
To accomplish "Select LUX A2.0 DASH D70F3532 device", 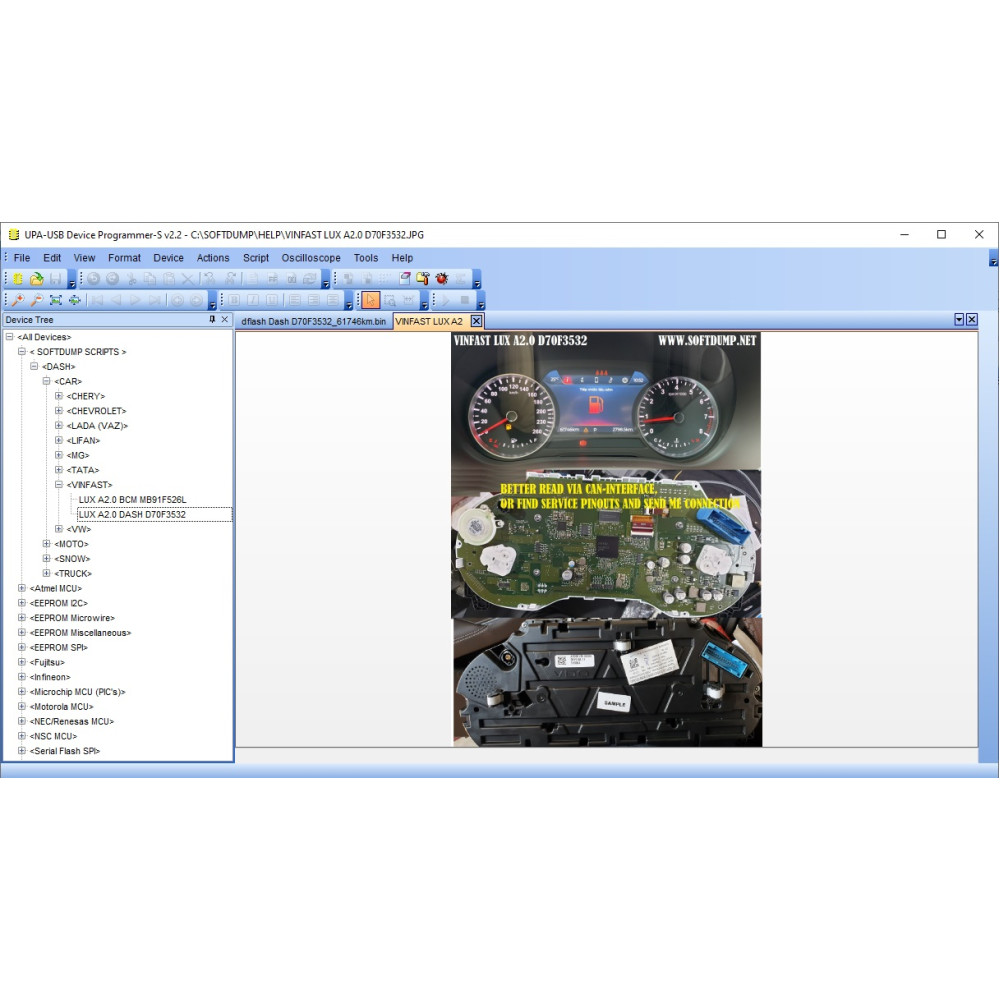I will [132, 514].
